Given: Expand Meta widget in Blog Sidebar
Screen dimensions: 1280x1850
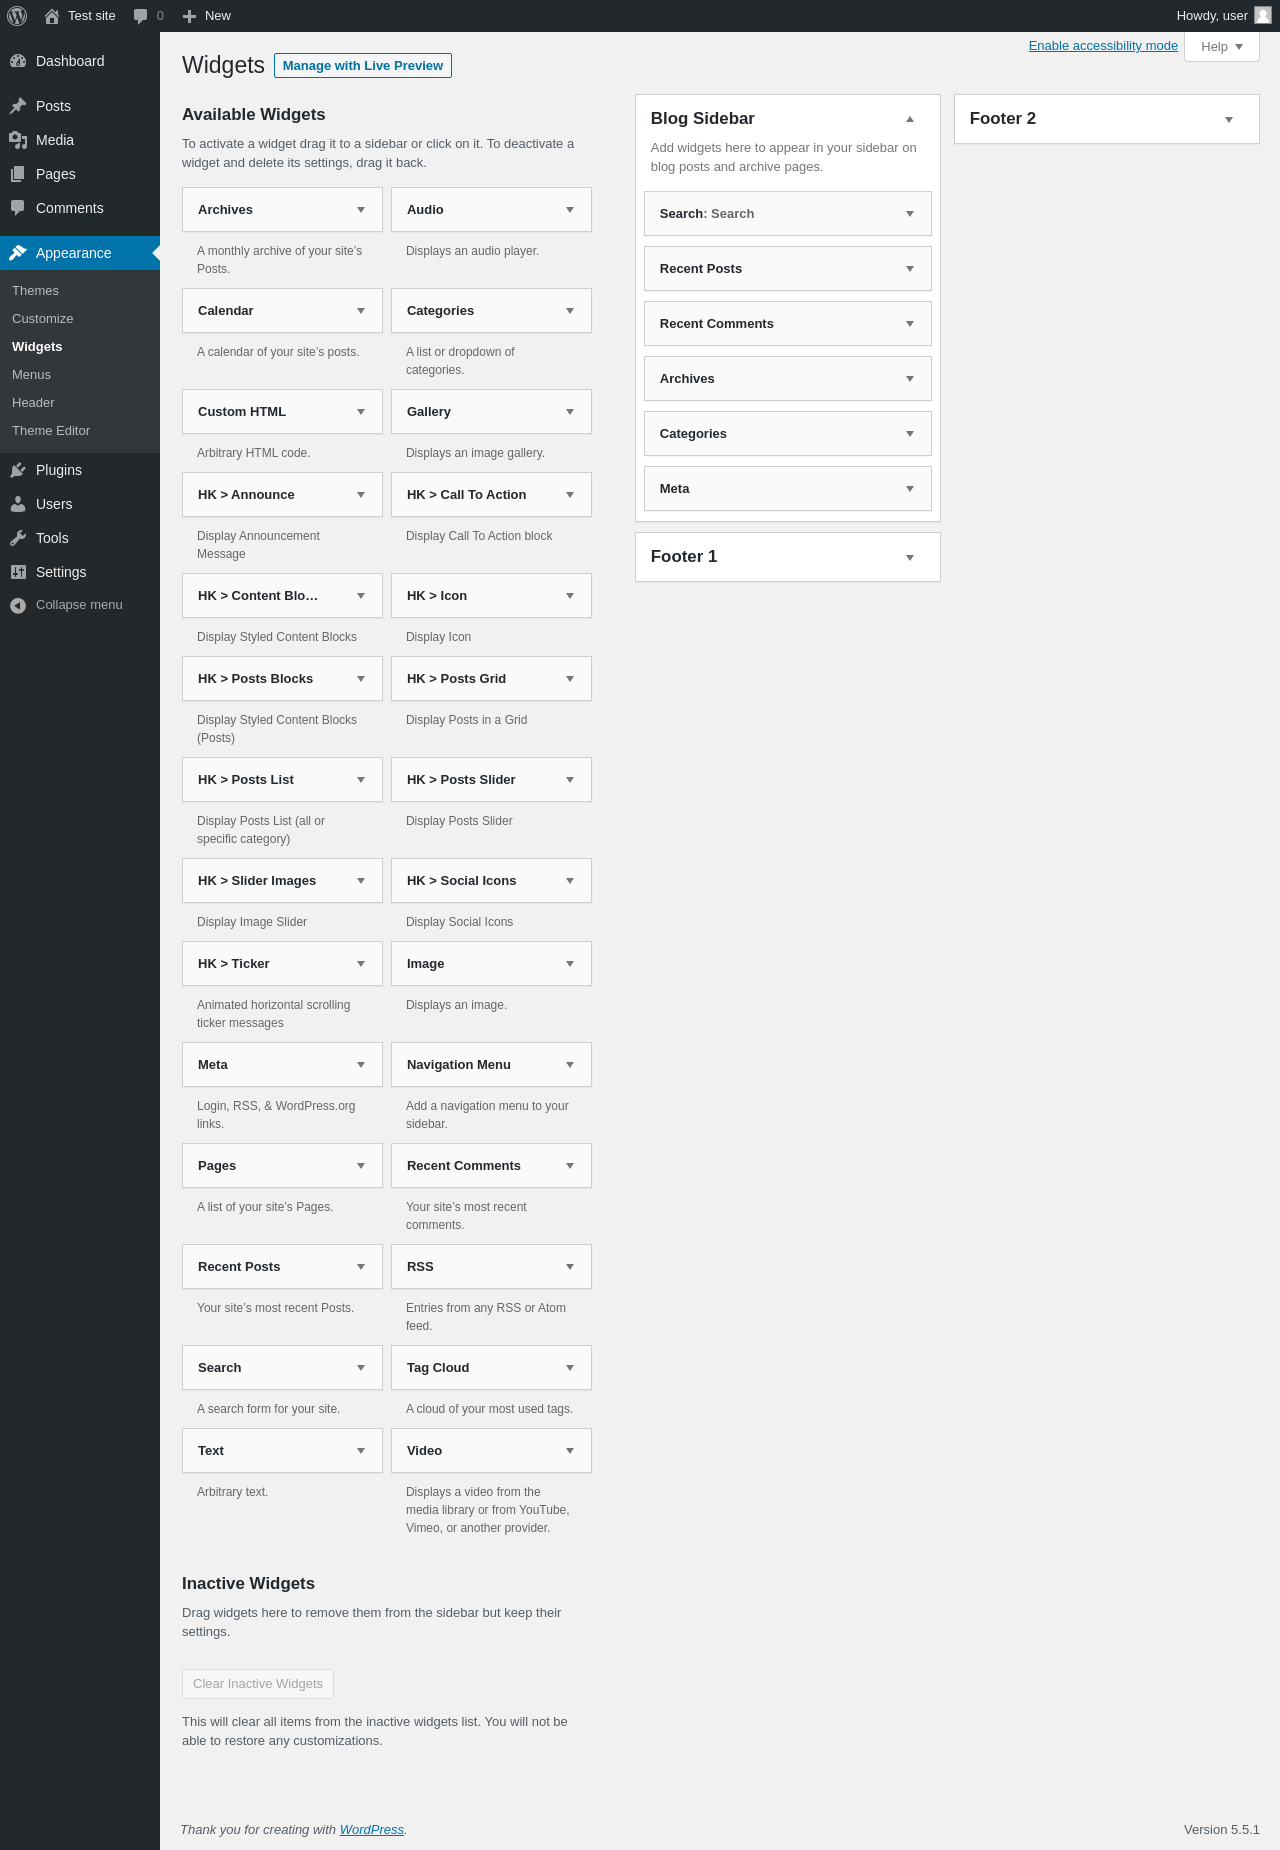Looking at the screenshot, I should [x=910, y=489].
